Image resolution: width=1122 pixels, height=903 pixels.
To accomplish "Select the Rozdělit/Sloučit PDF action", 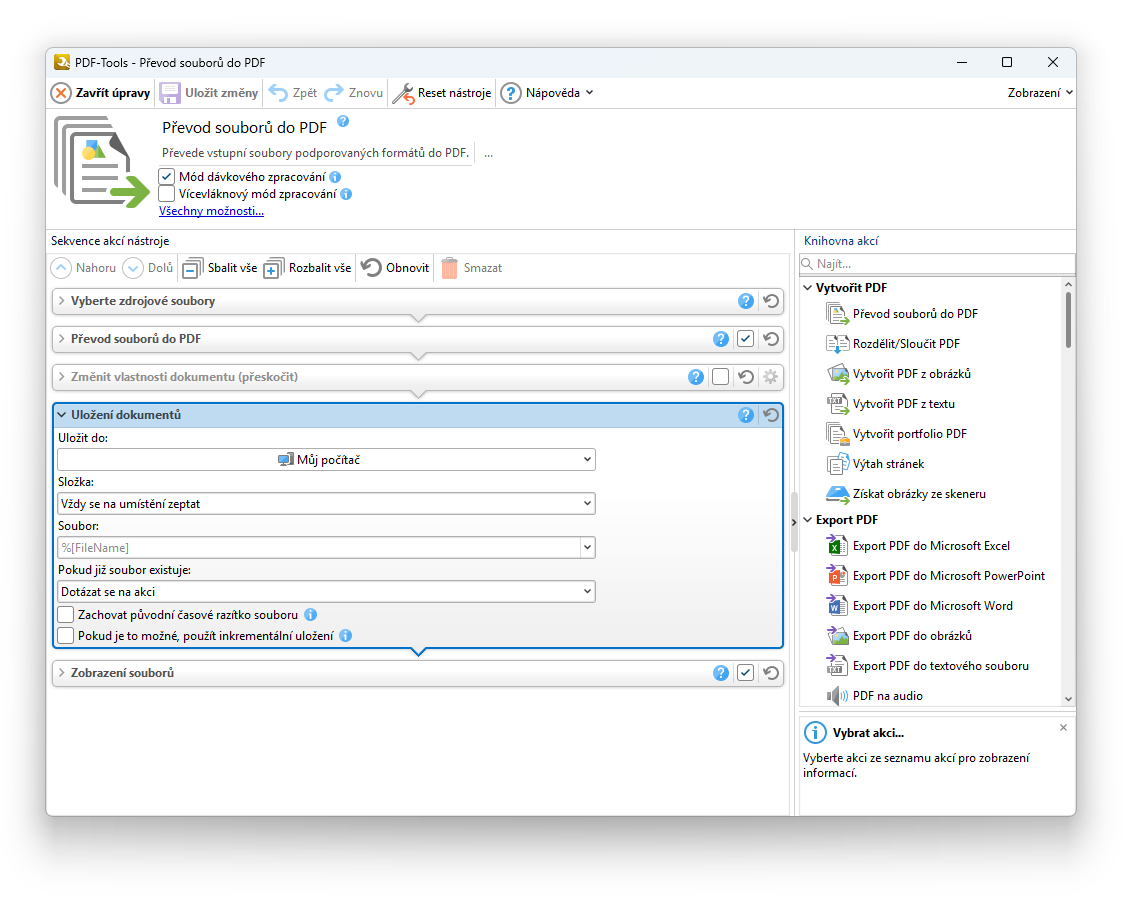I will click(894, 343).
